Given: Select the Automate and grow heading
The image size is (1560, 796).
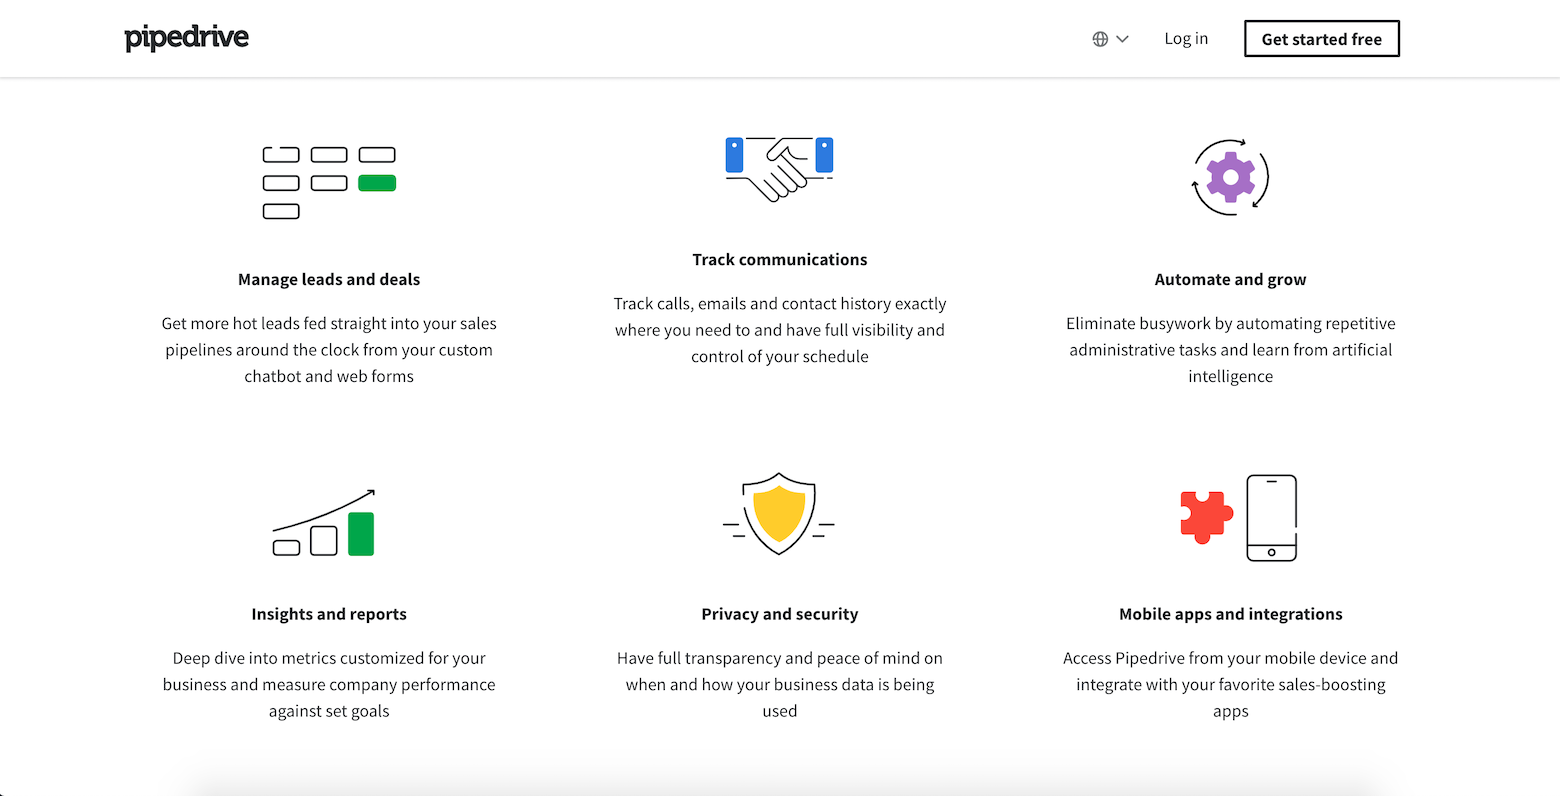Looking at the screenshot, I should point(1230,280).
